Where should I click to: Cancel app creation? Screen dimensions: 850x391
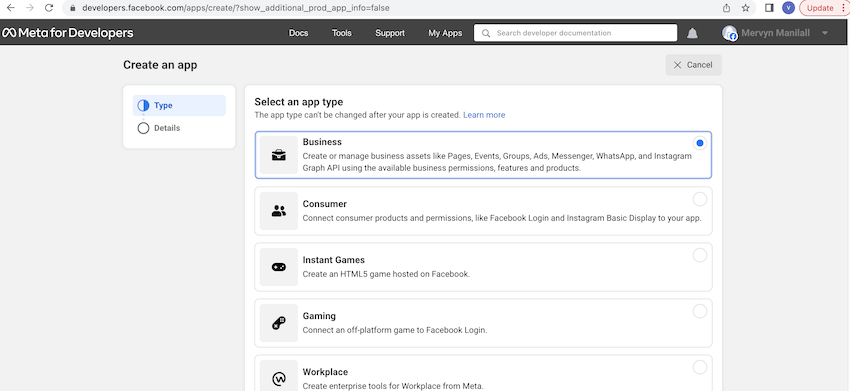coord(693,65)
